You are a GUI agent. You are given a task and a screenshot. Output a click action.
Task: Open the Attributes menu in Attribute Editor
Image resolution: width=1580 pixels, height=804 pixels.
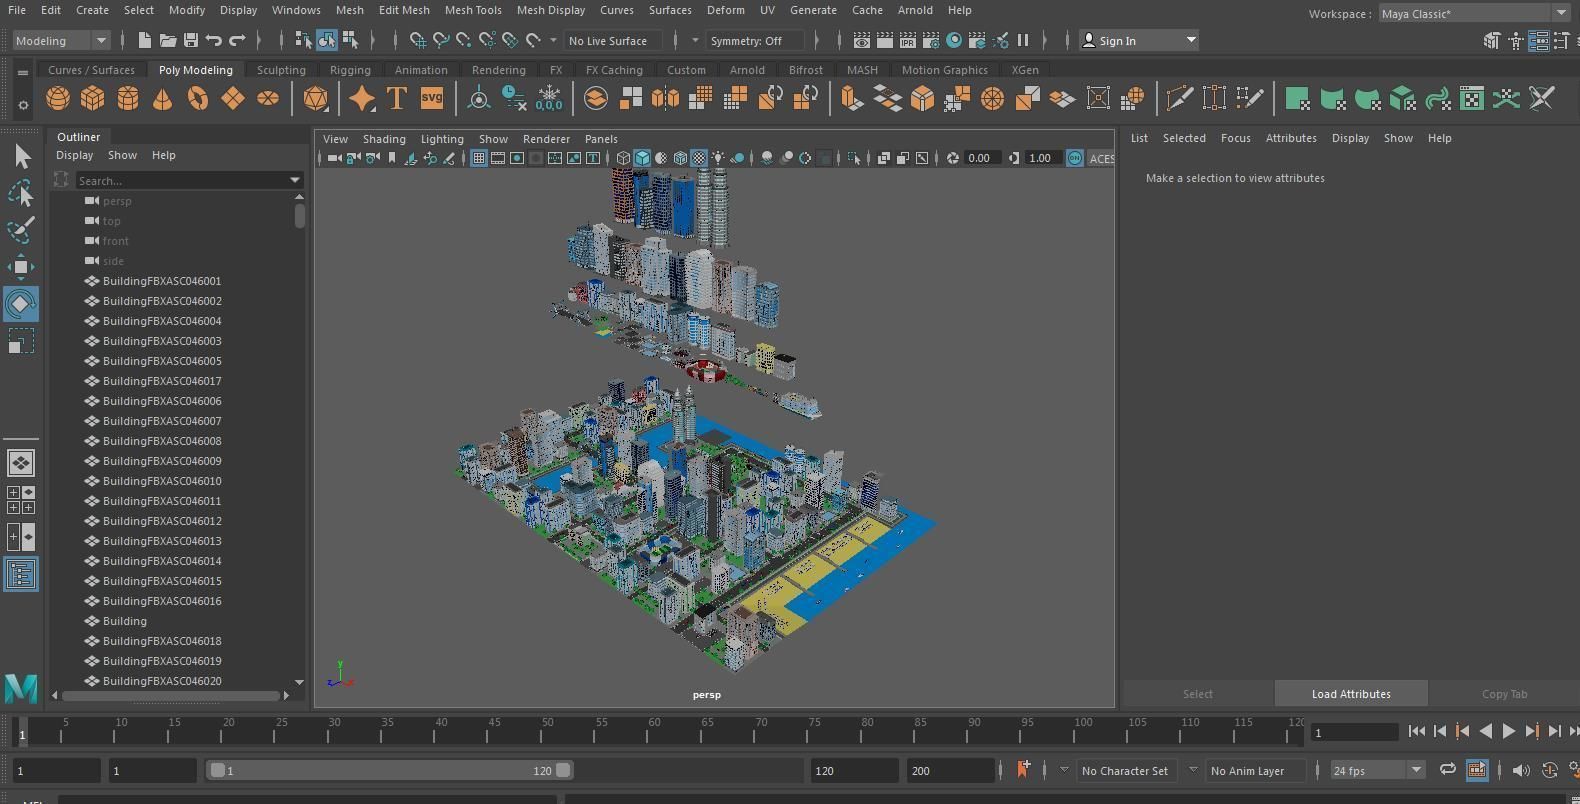pos(1291,138)
